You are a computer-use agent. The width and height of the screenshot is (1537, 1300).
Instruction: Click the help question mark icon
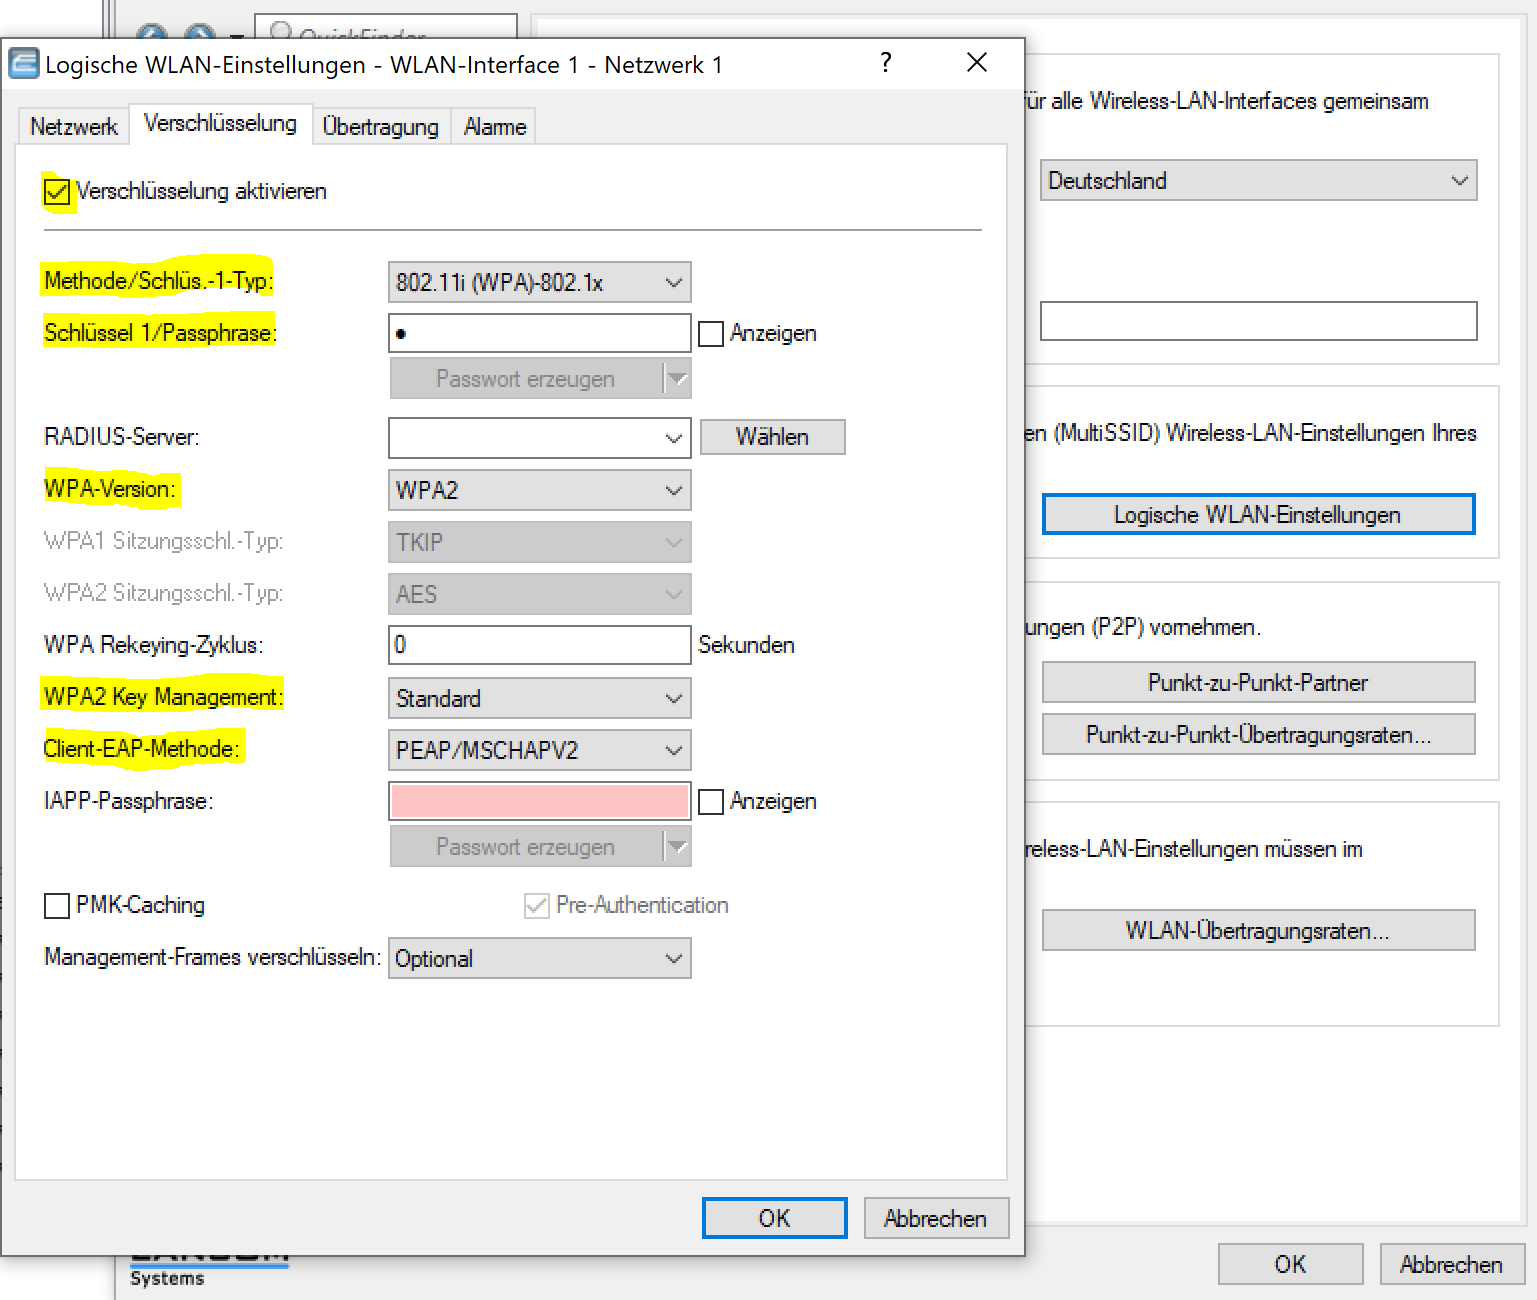[885, 63]
